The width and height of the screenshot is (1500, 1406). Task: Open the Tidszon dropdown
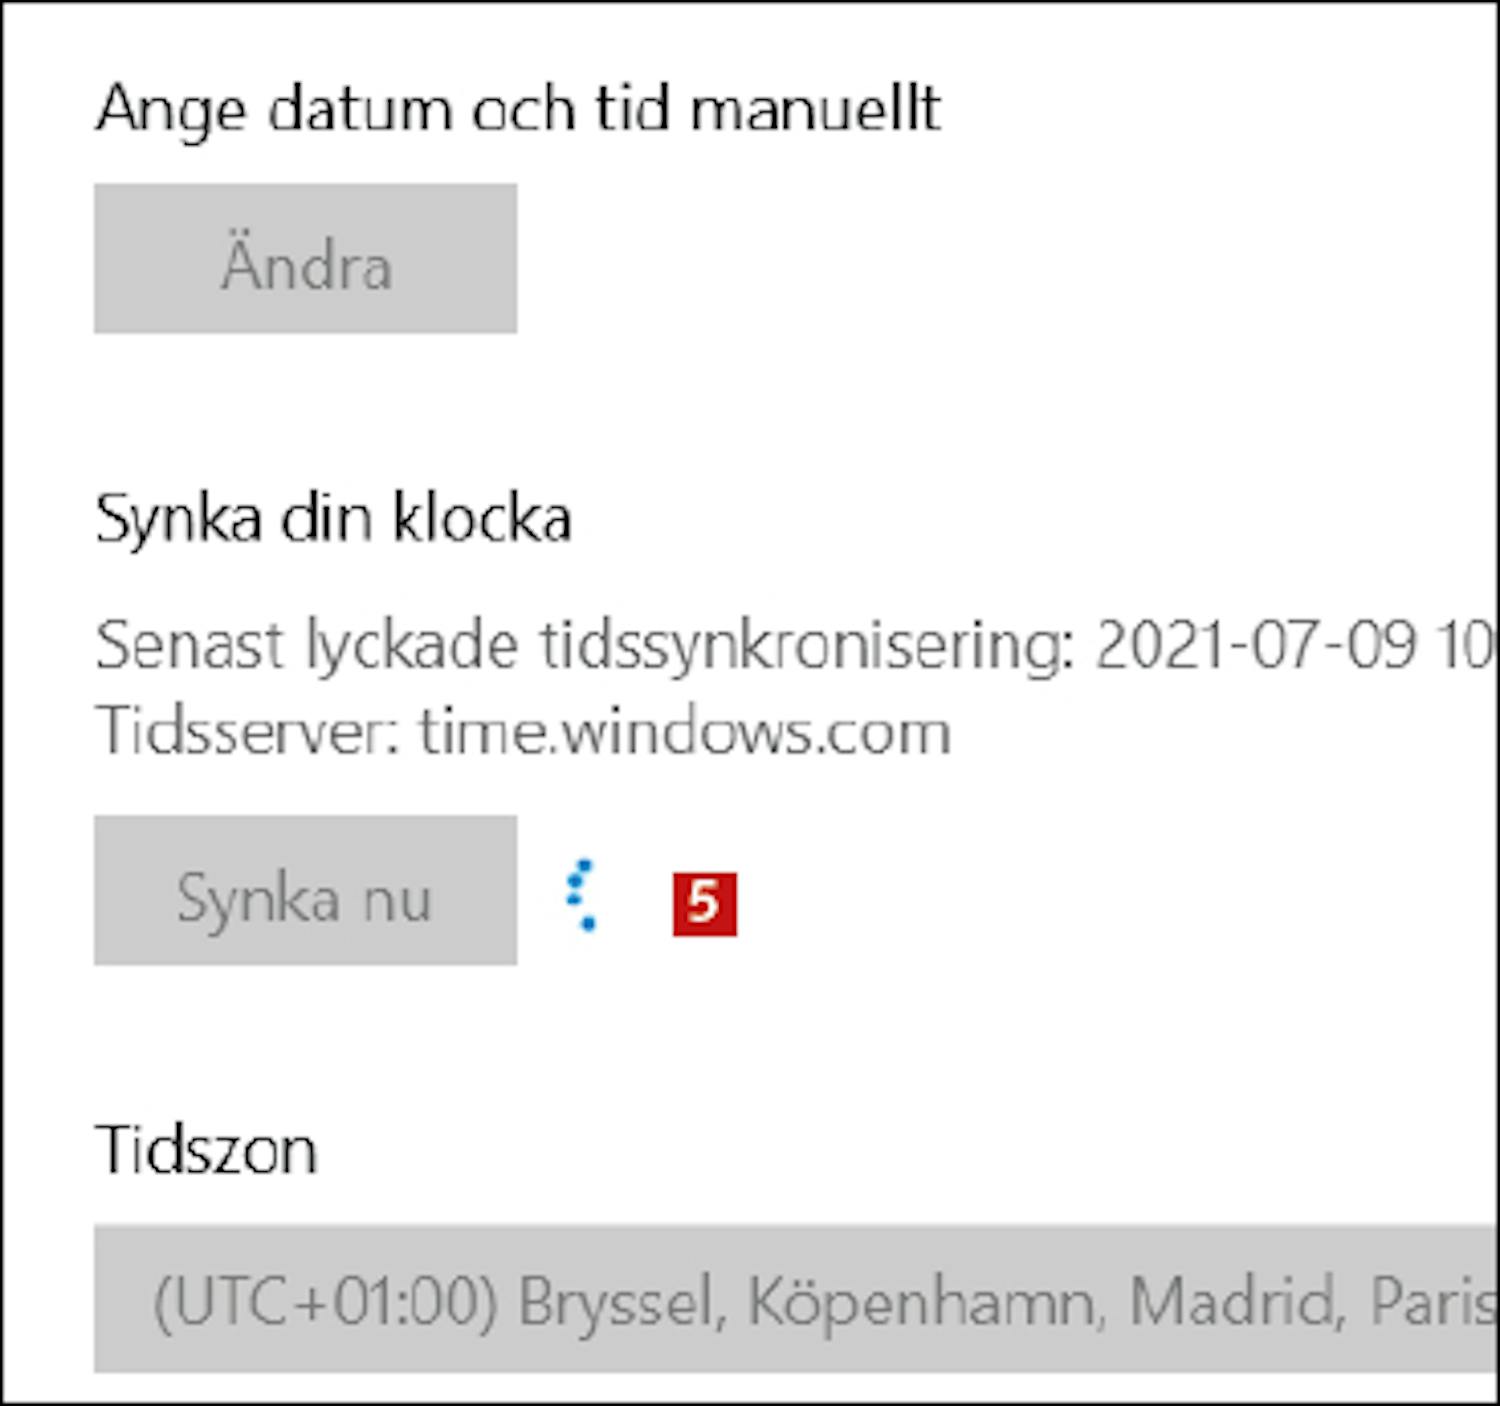pos(795,1298)
